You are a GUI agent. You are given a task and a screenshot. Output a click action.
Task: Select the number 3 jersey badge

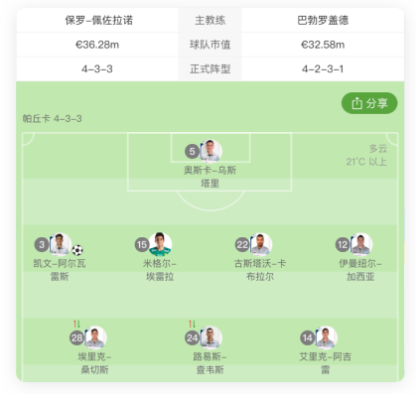(x=42, y=245)
